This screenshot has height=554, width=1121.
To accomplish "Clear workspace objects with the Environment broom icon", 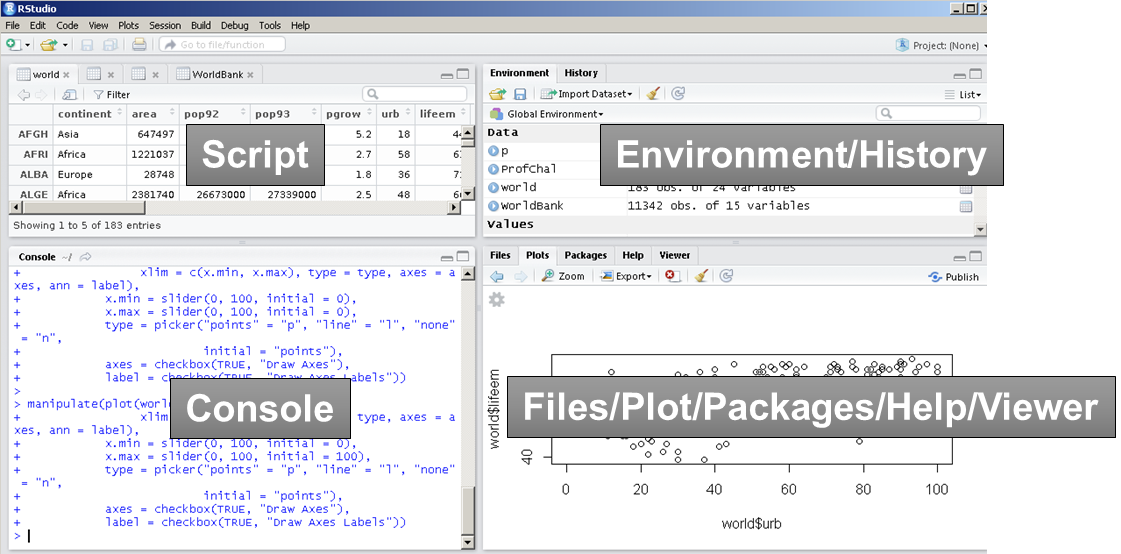I will tap(652, 94).
